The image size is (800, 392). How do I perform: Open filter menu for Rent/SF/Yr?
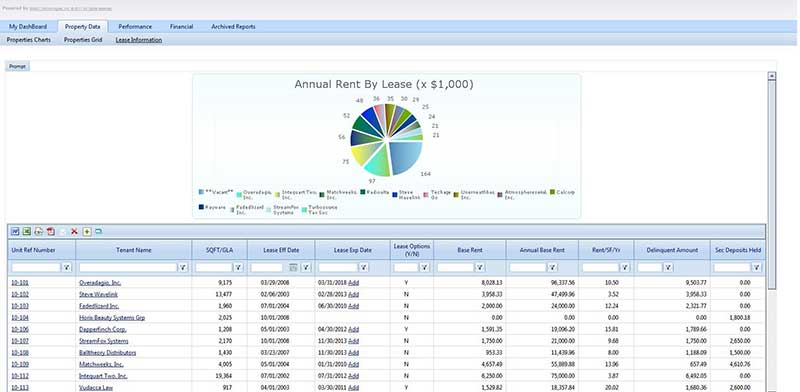[x=624, y=267]
